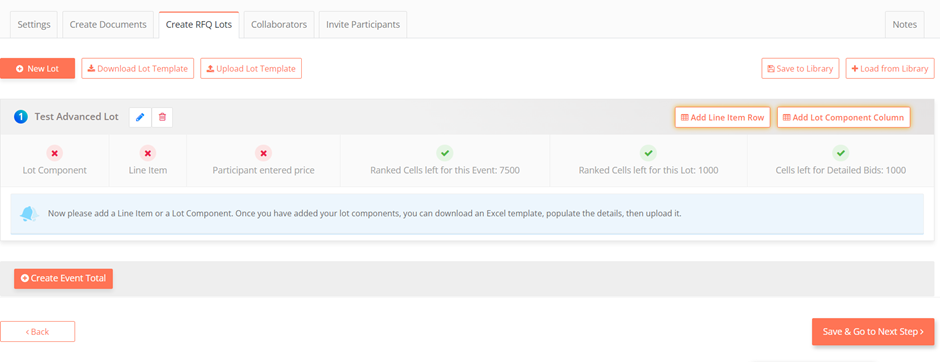The image size is (940, 362).
Task: Edit Test Advanced Lot with pencil icon
Action: tap(140, 117)
